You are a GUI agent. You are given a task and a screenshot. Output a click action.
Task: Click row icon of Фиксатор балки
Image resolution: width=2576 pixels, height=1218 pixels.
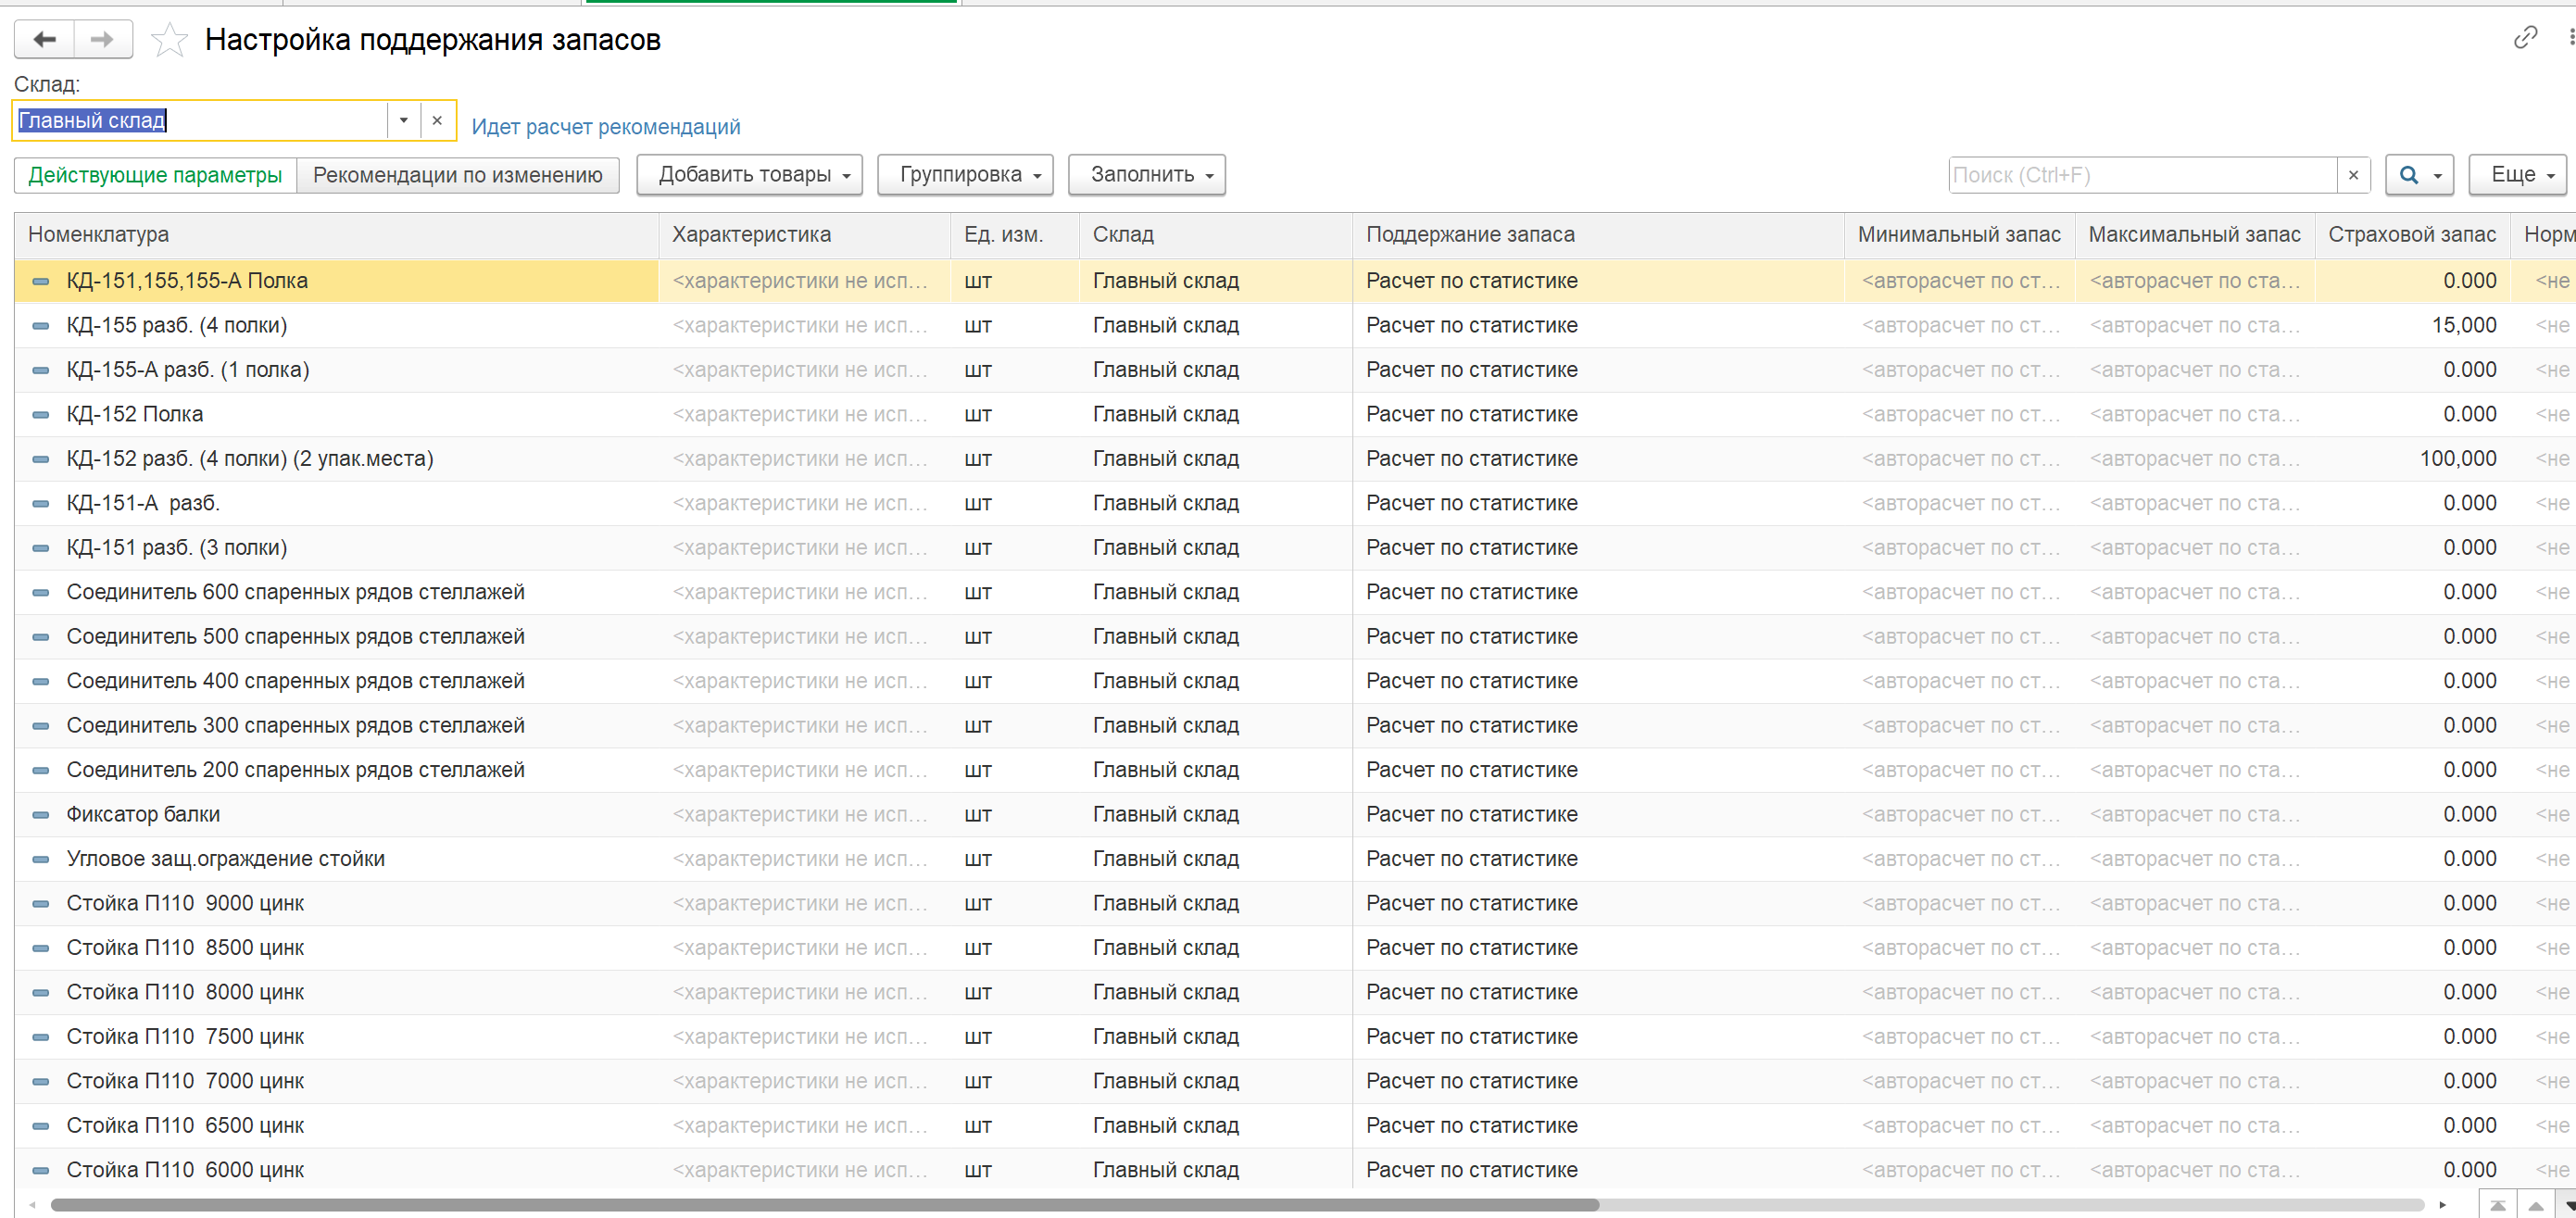tap(41, 815)
